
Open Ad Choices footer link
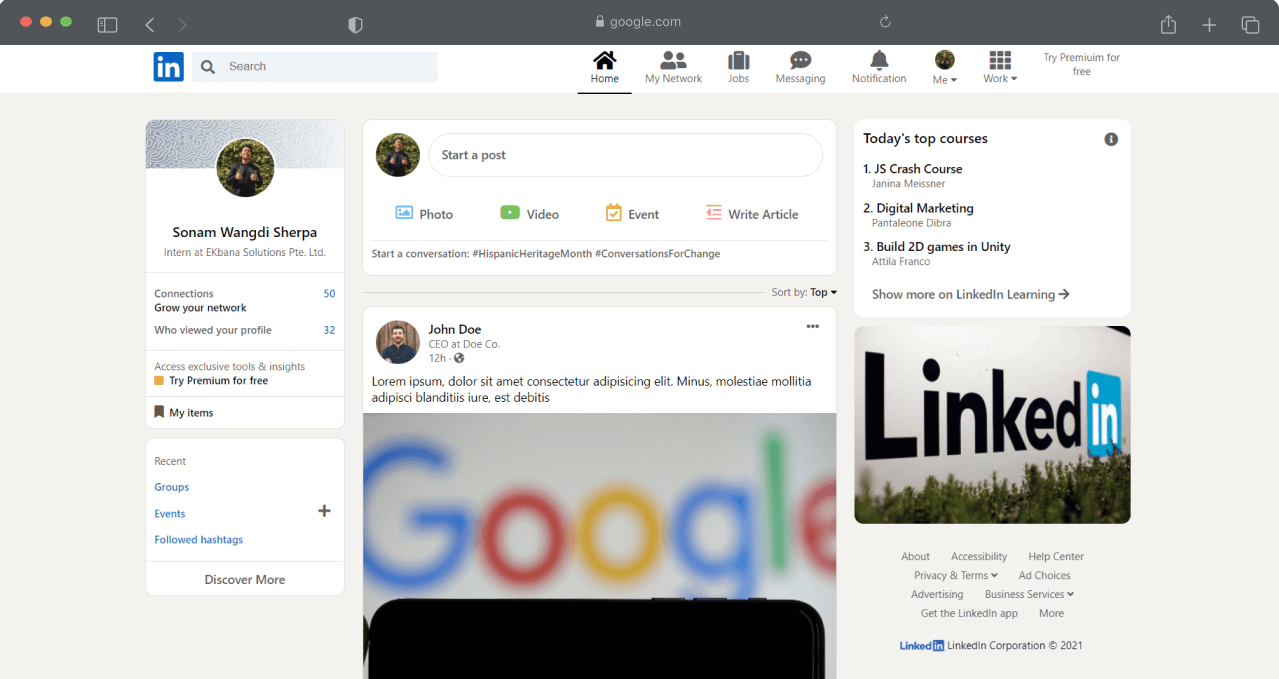[x=1045, y=576]
